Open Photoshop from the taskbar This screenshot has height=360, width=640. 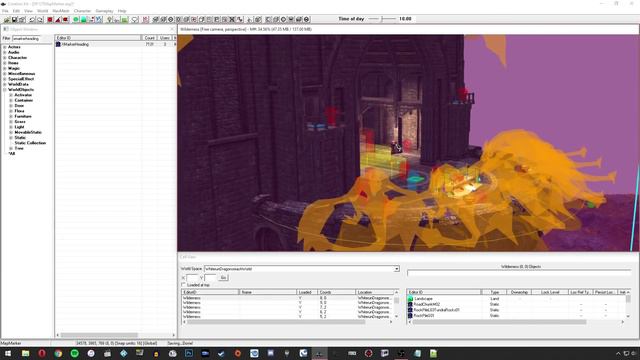pos(189,353)
